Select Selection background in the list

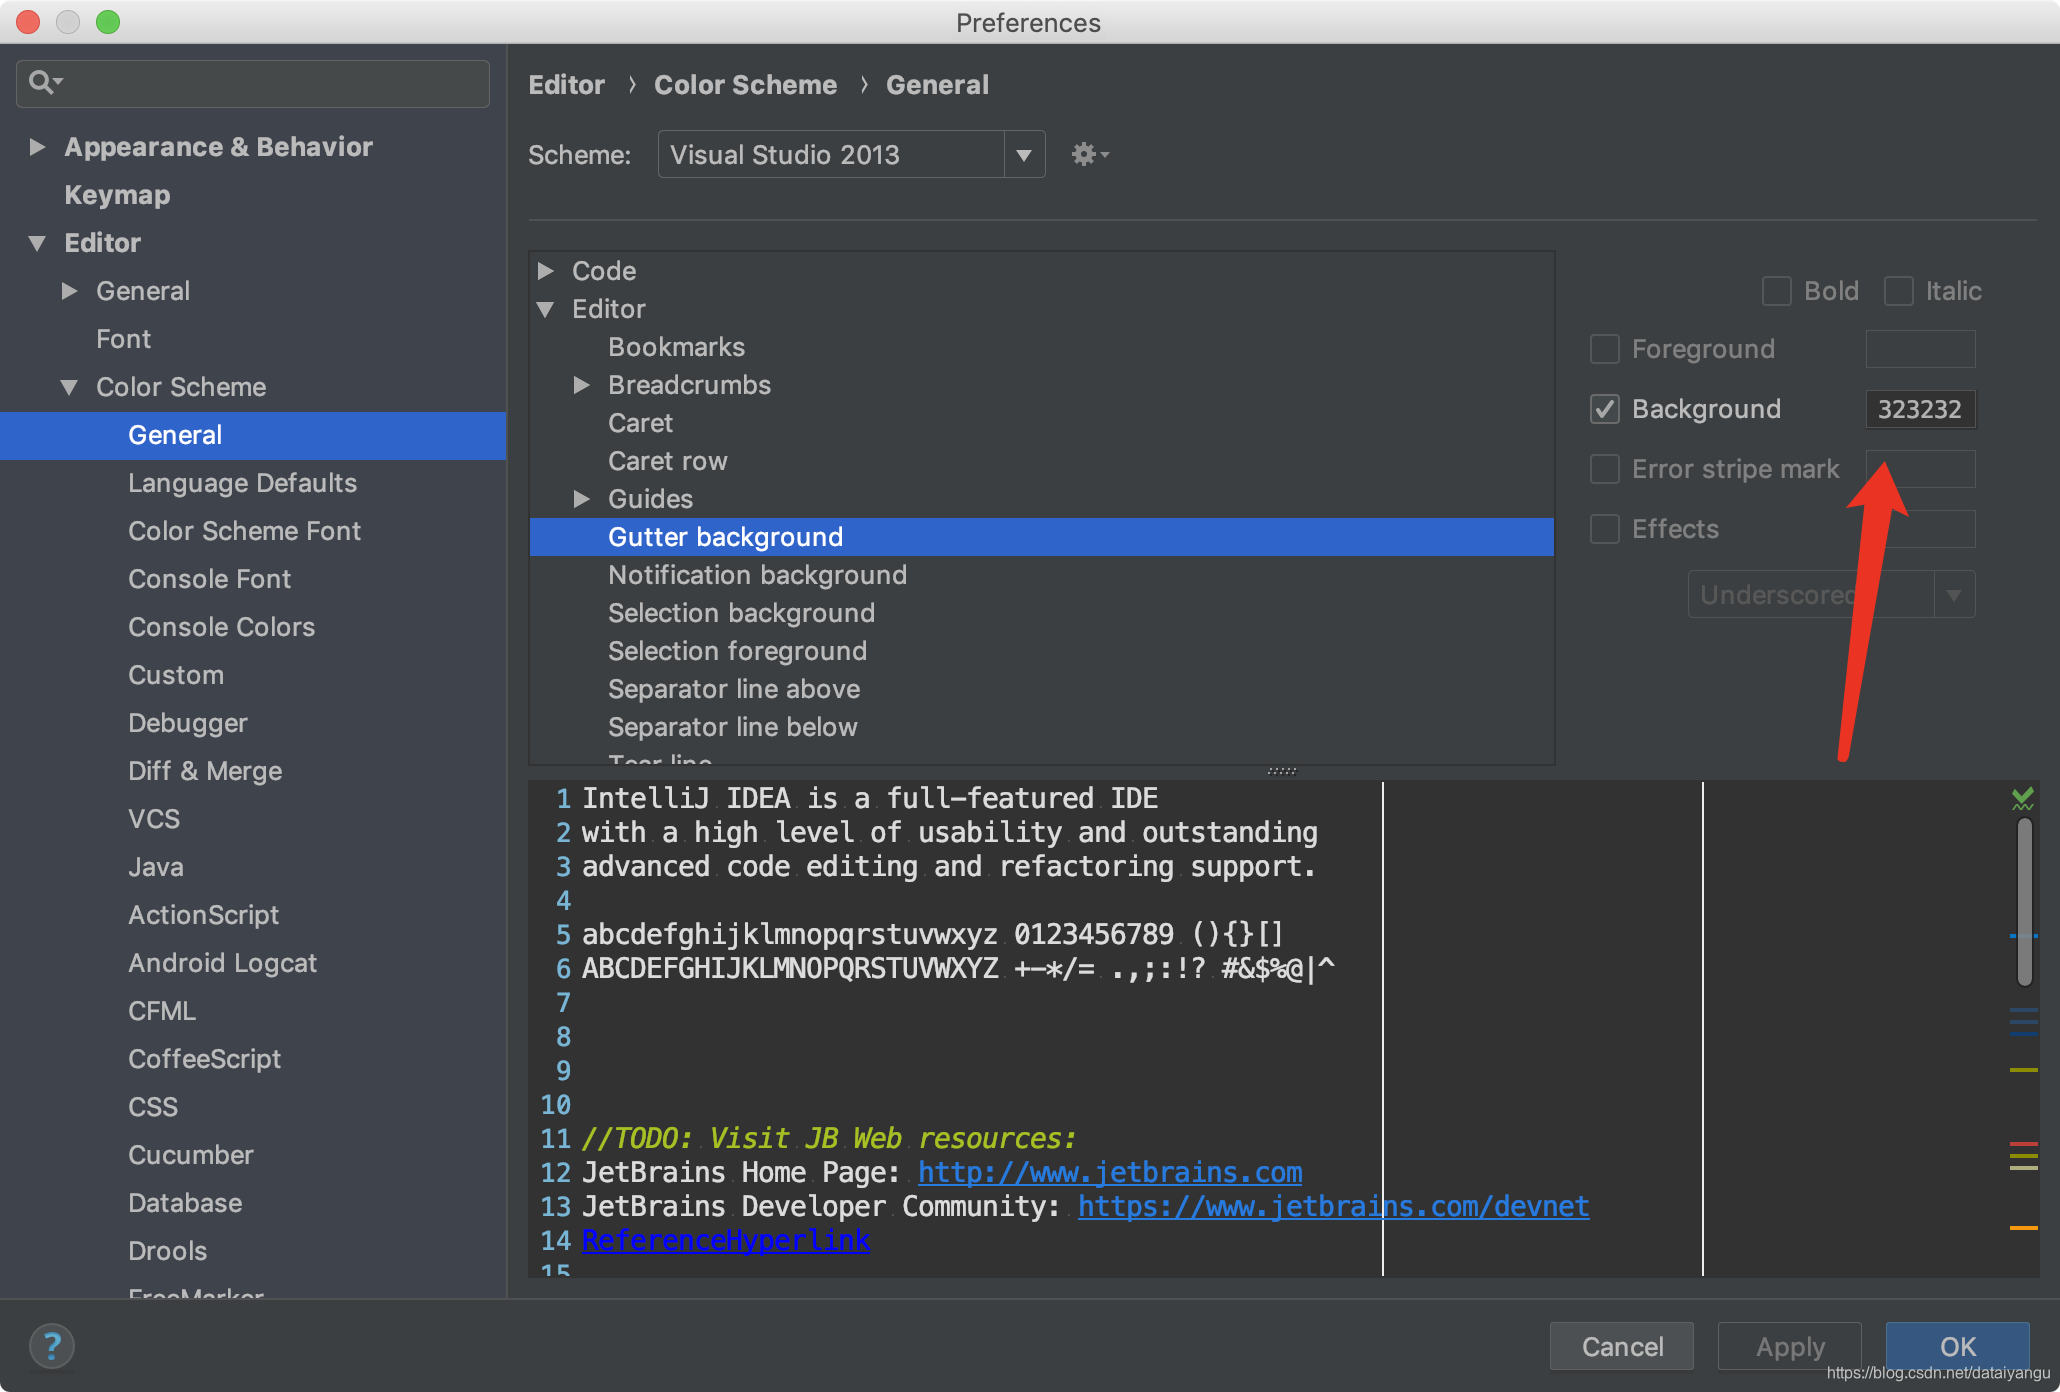tap(741, 613)
